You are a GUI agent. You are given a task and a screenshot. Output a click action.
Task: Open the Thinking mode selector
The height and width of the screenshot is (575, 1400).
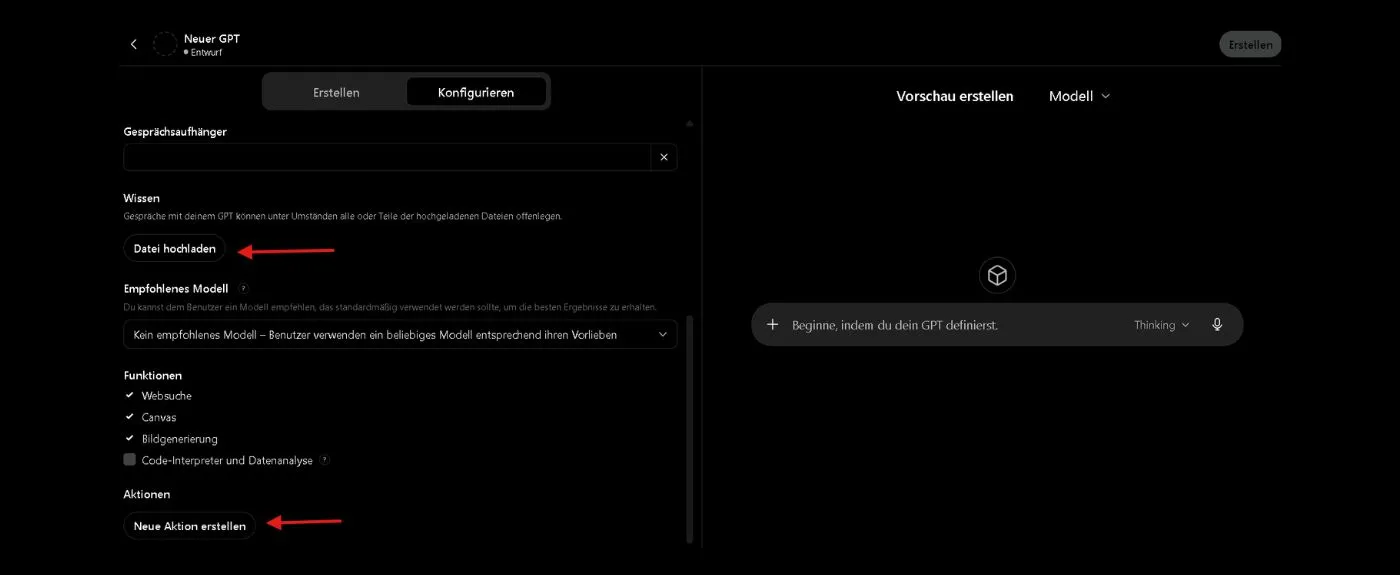pyautogui.click(x=1161, y=325)
